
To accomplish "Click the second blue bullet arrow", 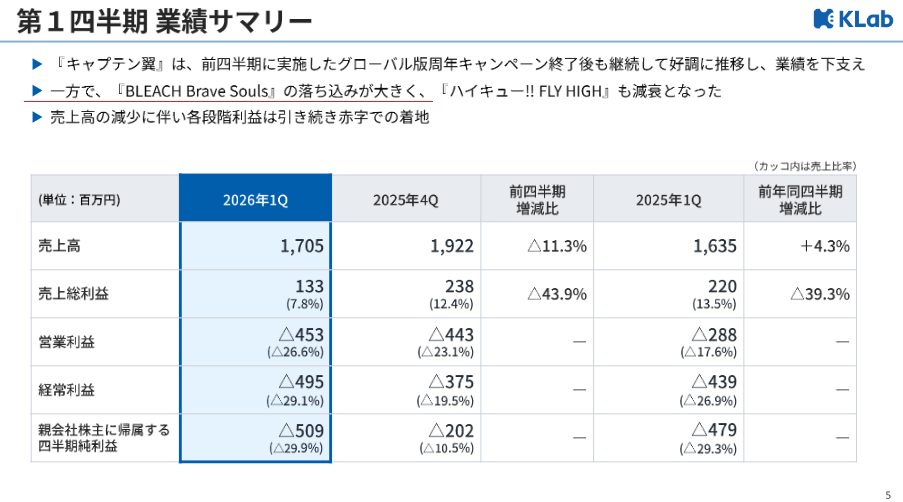I will [x=37, y=90].
